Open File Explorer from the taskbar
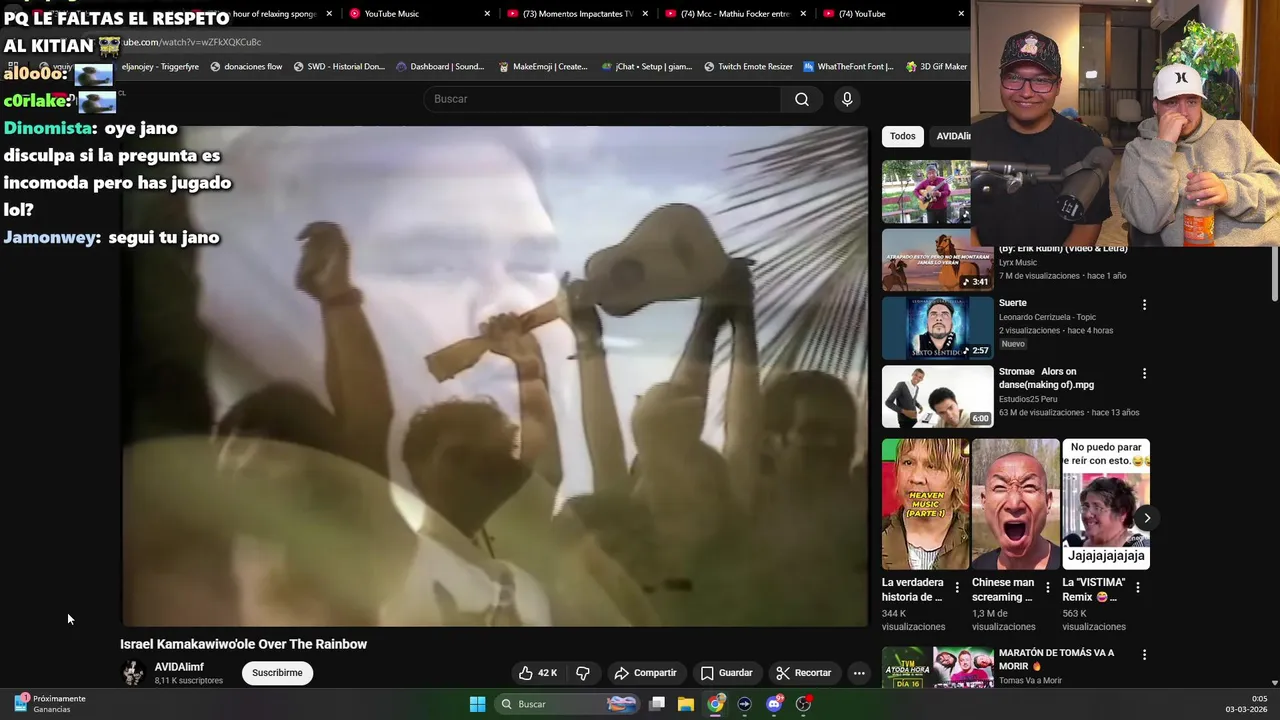 click(x=686, y=704)
